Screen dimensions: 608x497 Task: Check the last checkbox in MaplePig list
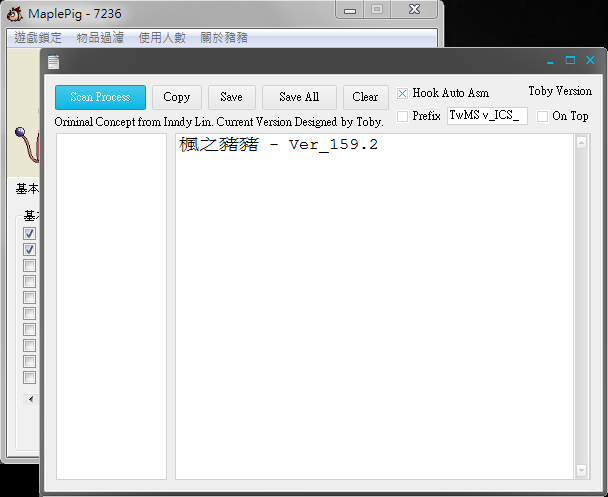pos(29,378)
